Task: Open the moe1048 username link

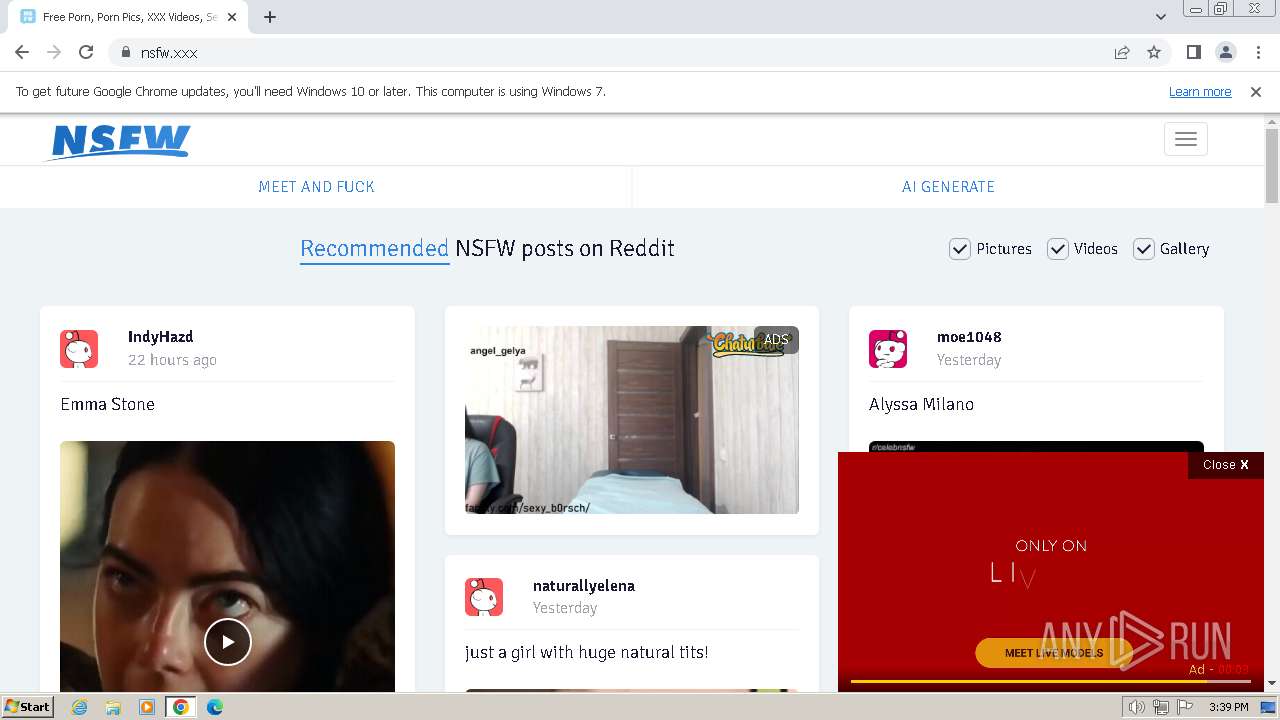Action: point(969,337)
